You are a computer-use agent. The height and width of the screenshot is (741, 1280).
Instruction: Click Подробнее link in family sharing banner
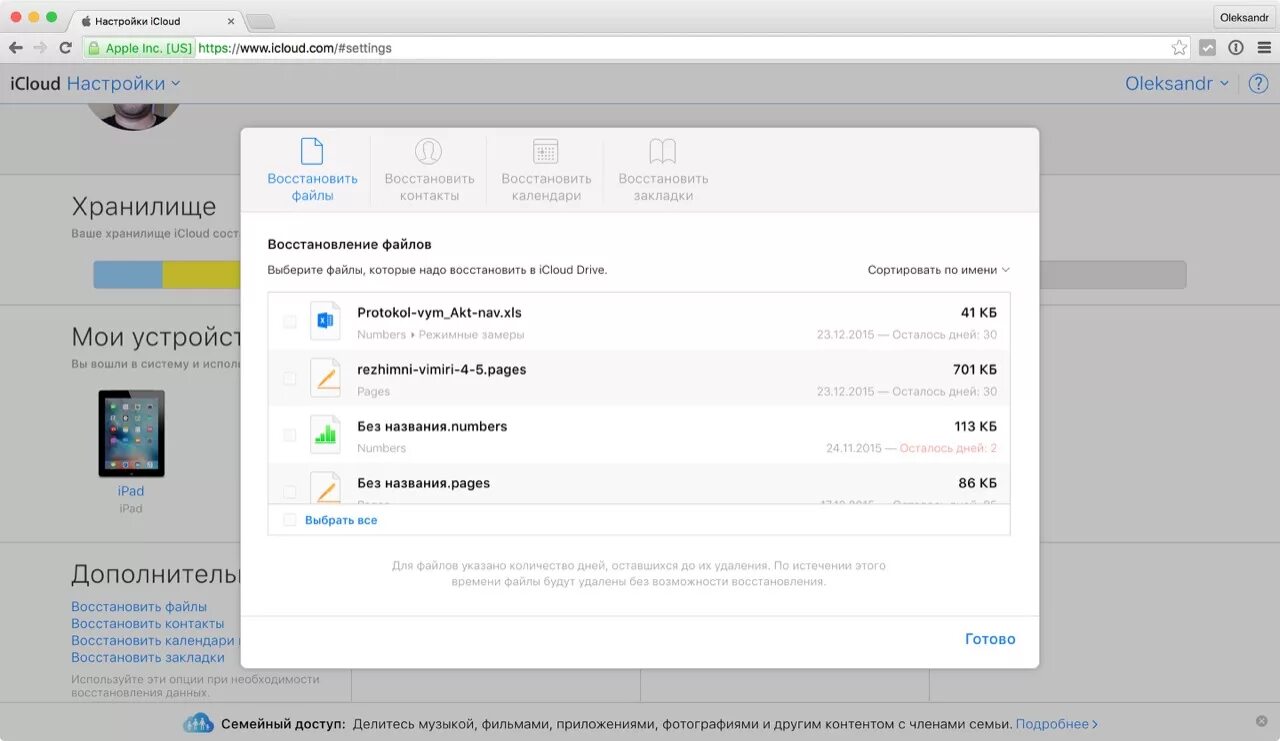[x=1057, y=723]
